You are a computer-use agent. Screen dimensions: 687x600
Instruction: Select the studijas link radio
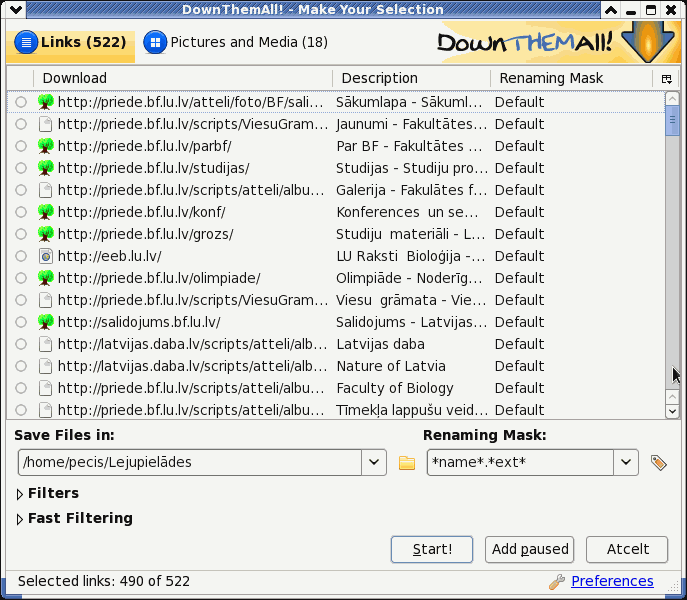pos(21,168)
